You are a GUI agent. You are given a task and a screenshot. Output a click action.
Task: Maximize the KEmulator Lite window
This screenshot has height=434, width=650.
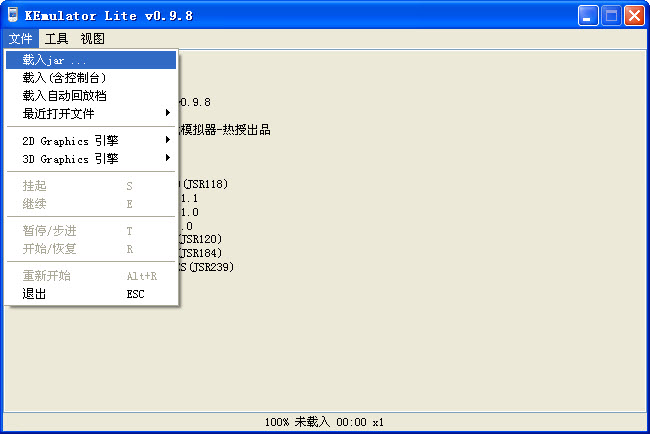pos(611,16)
